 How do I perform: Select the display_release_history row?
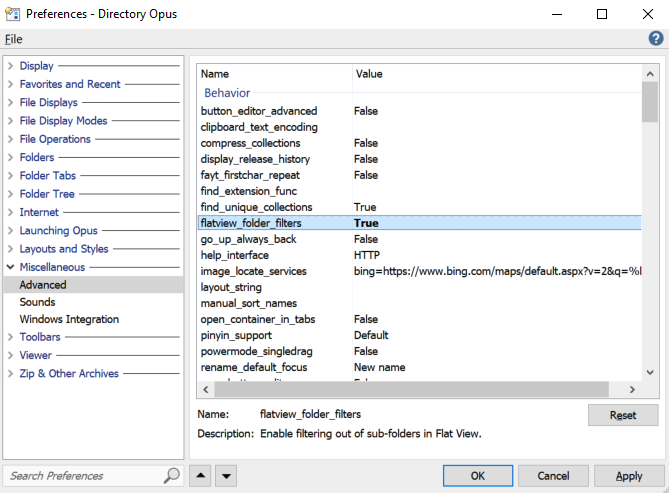[x=420, y=159]
